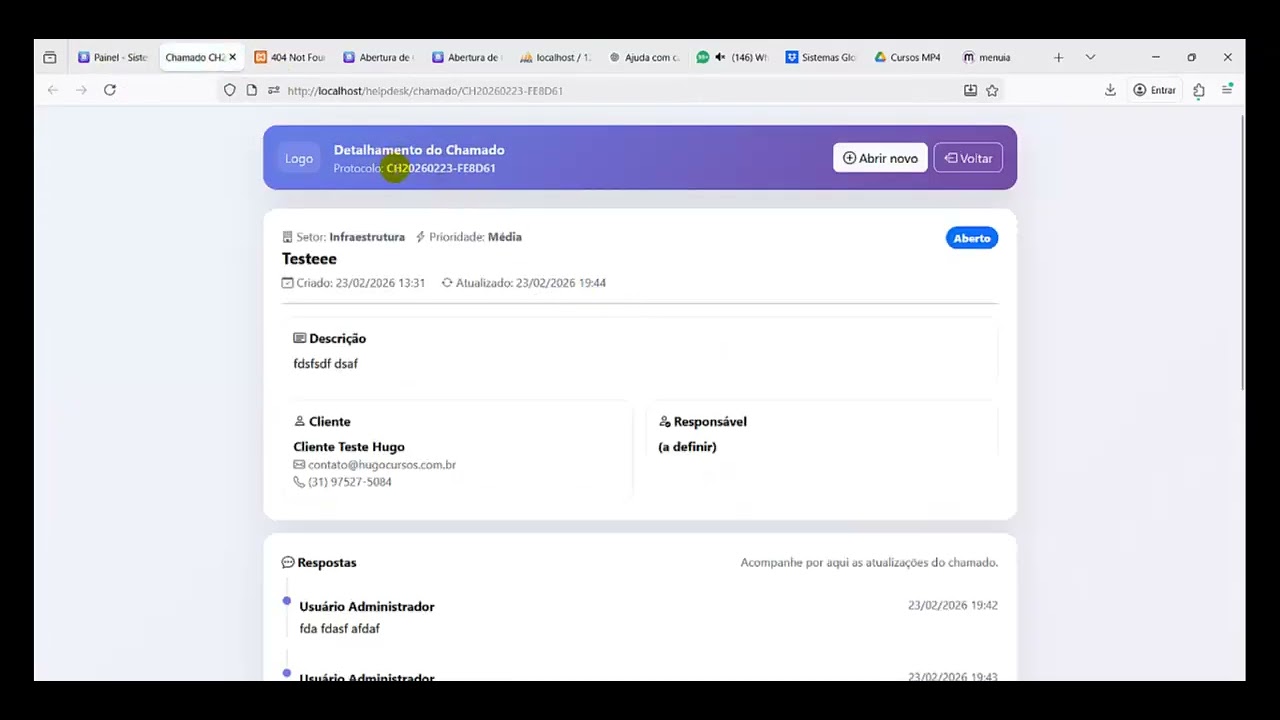
Task: Click the Testeee ticket title
Action: click(309, 259)
